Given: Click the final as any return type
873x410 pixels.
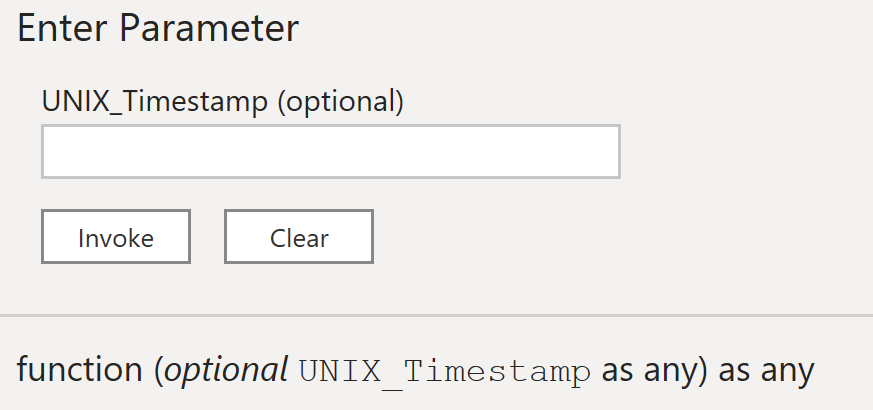Looking at the screenshot, I should (x=767, y=371).
